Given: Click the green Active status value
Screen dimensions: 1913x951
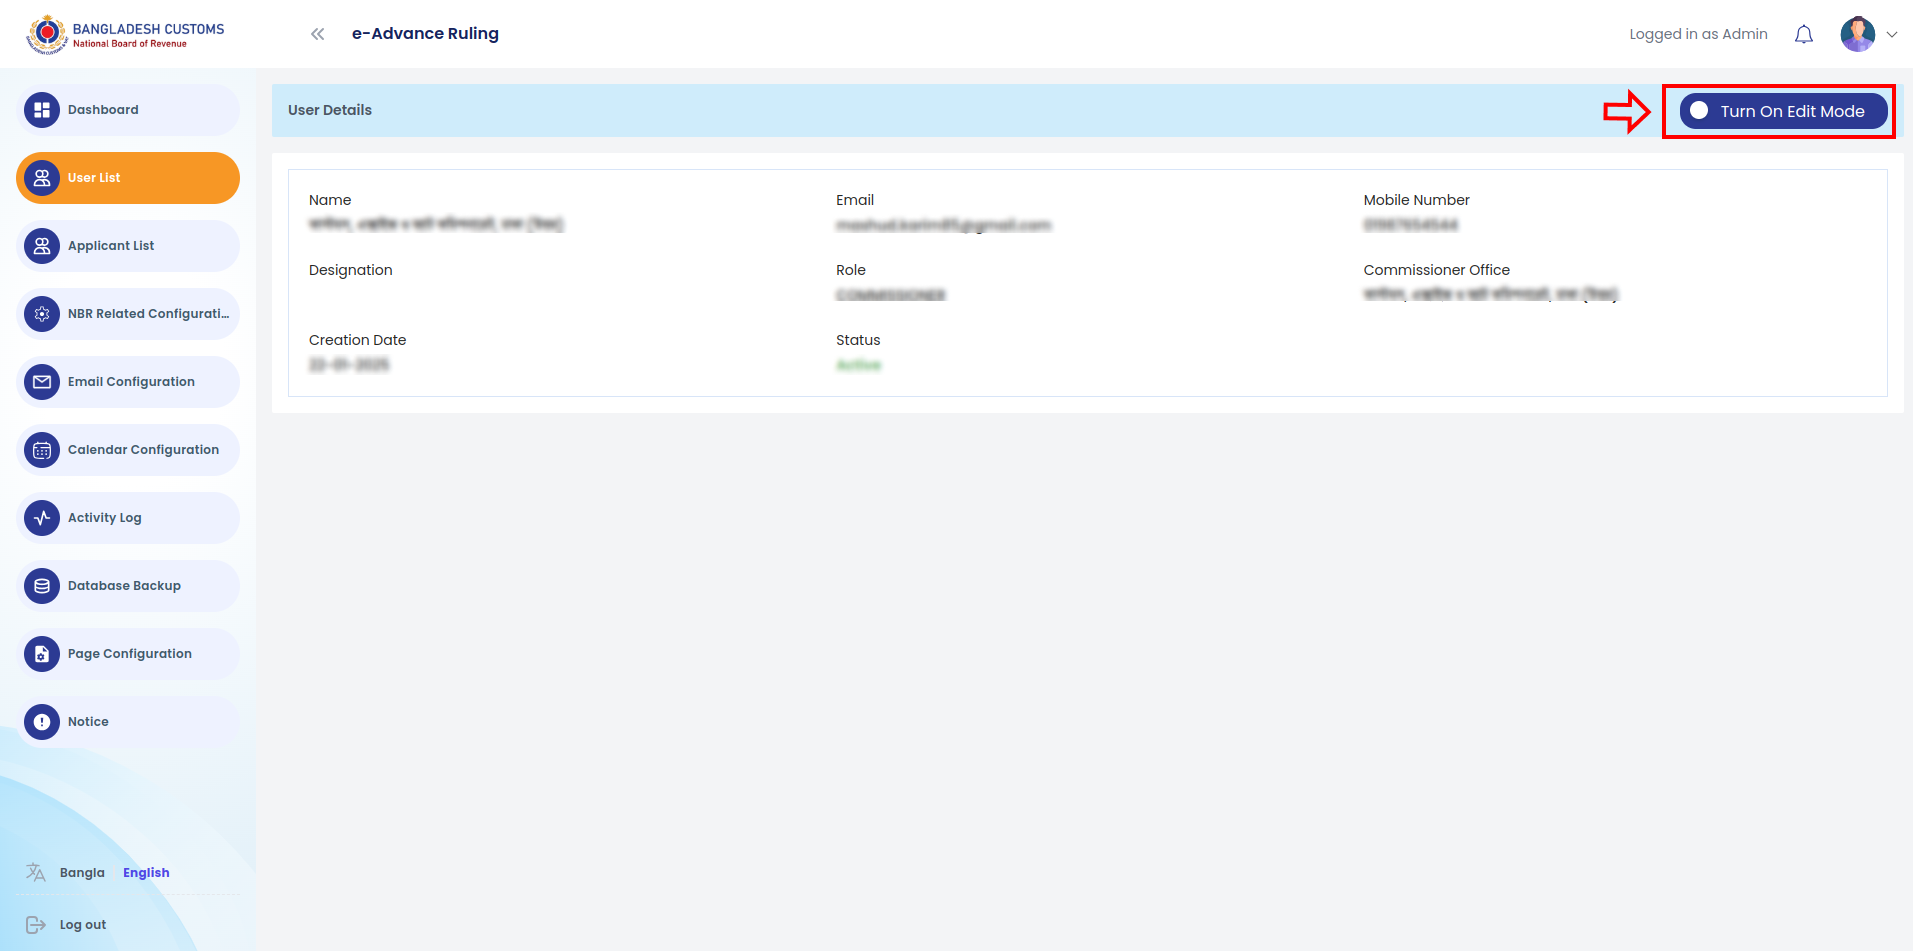Looking at the screenshot, I should [x=858, y=365].
